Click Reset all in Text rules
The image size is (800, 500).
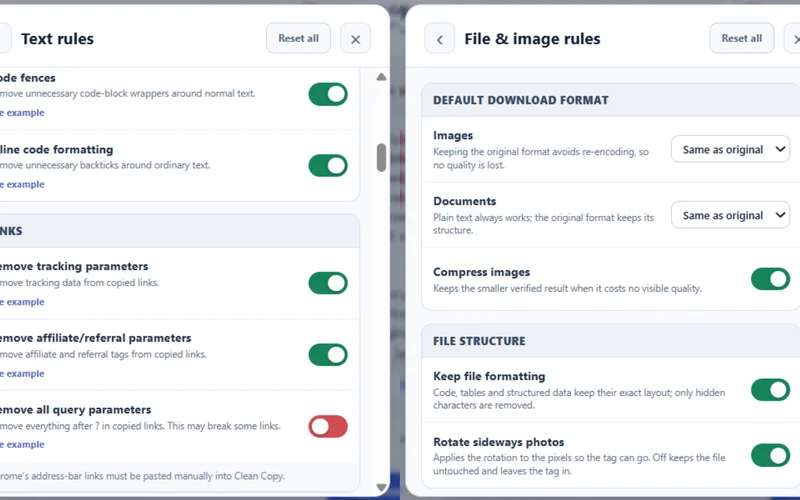click(298, 38)
